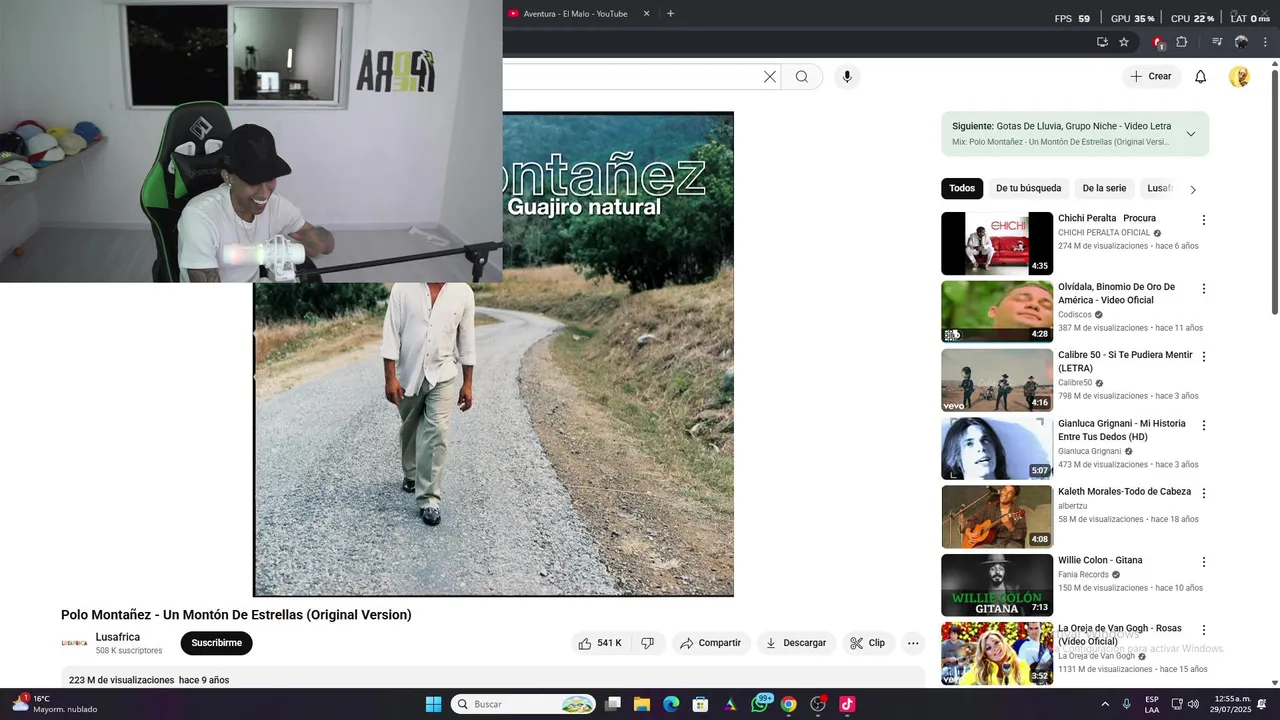Open options for La Oreja de Van Gogh Rosas

(x=1204, y=630)
